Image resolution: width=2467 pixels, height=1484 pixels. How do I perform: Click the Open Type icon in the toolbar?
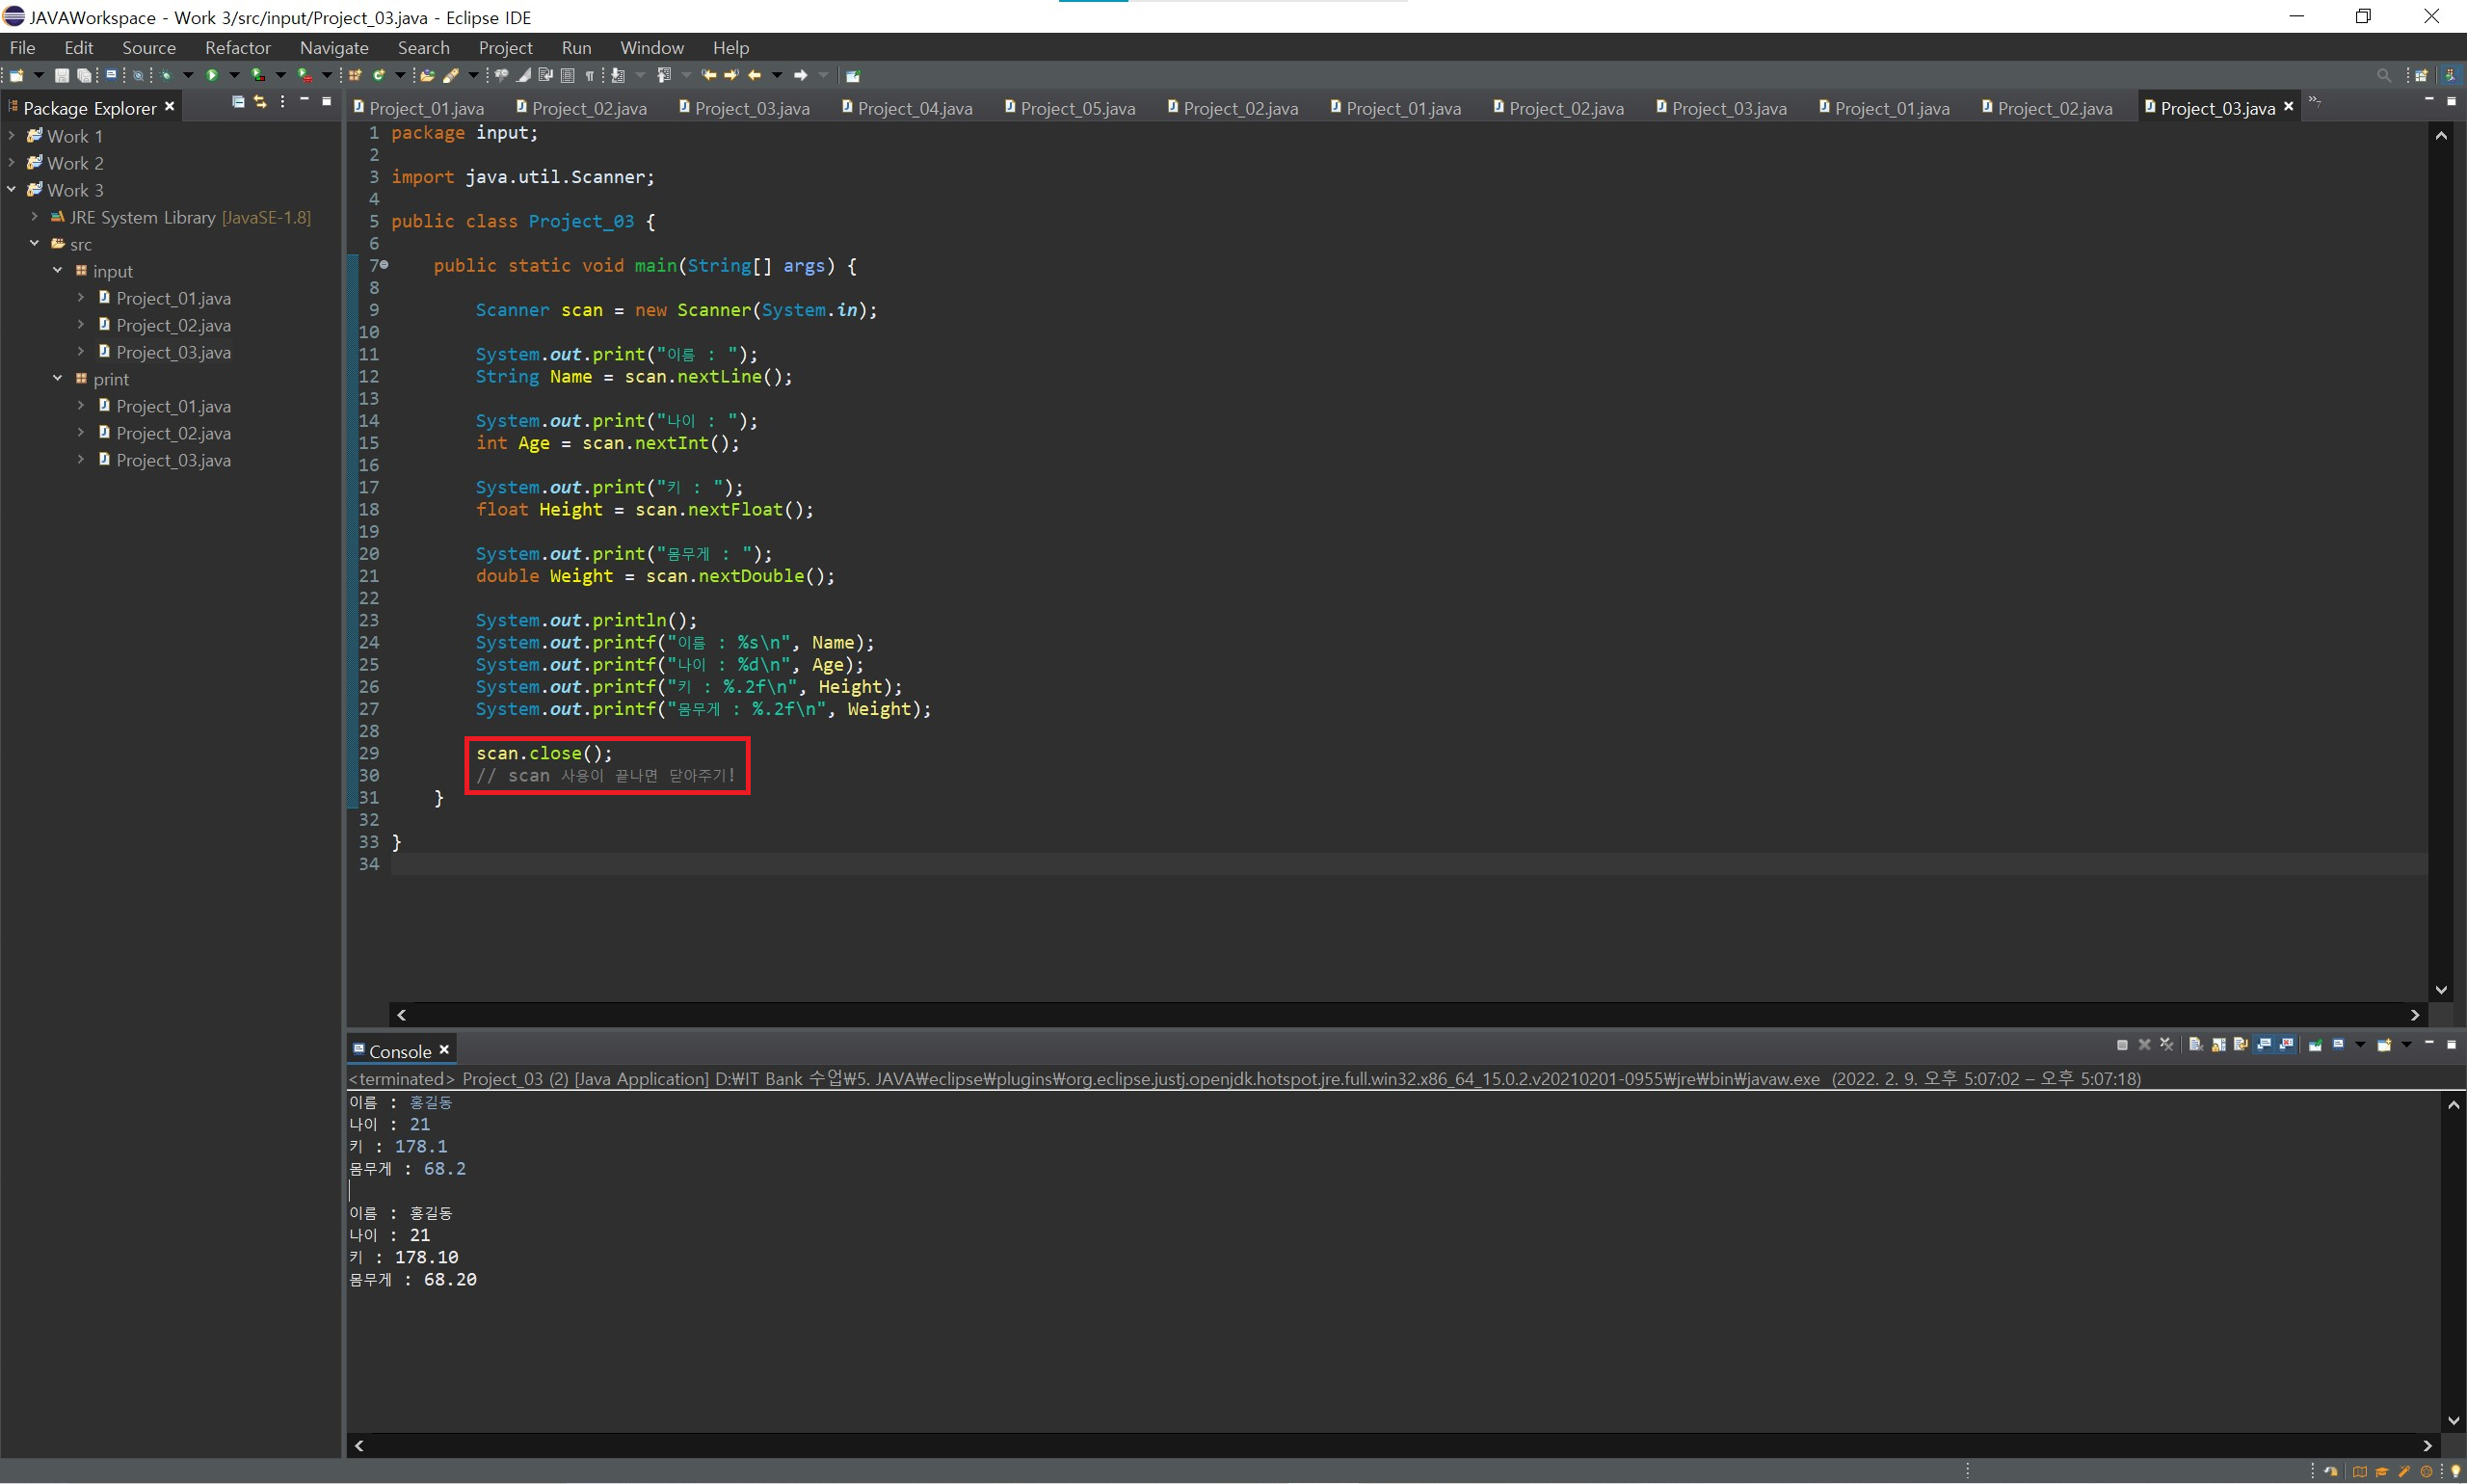pos(427,75)
